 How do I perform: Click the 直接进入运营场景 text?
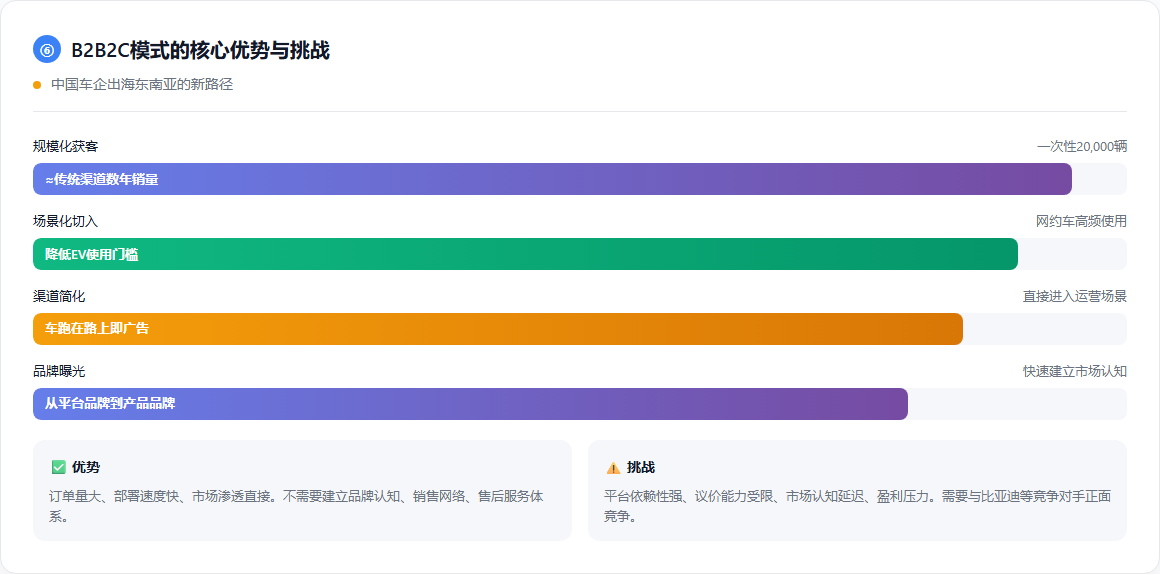click(x=1074, y=296)
